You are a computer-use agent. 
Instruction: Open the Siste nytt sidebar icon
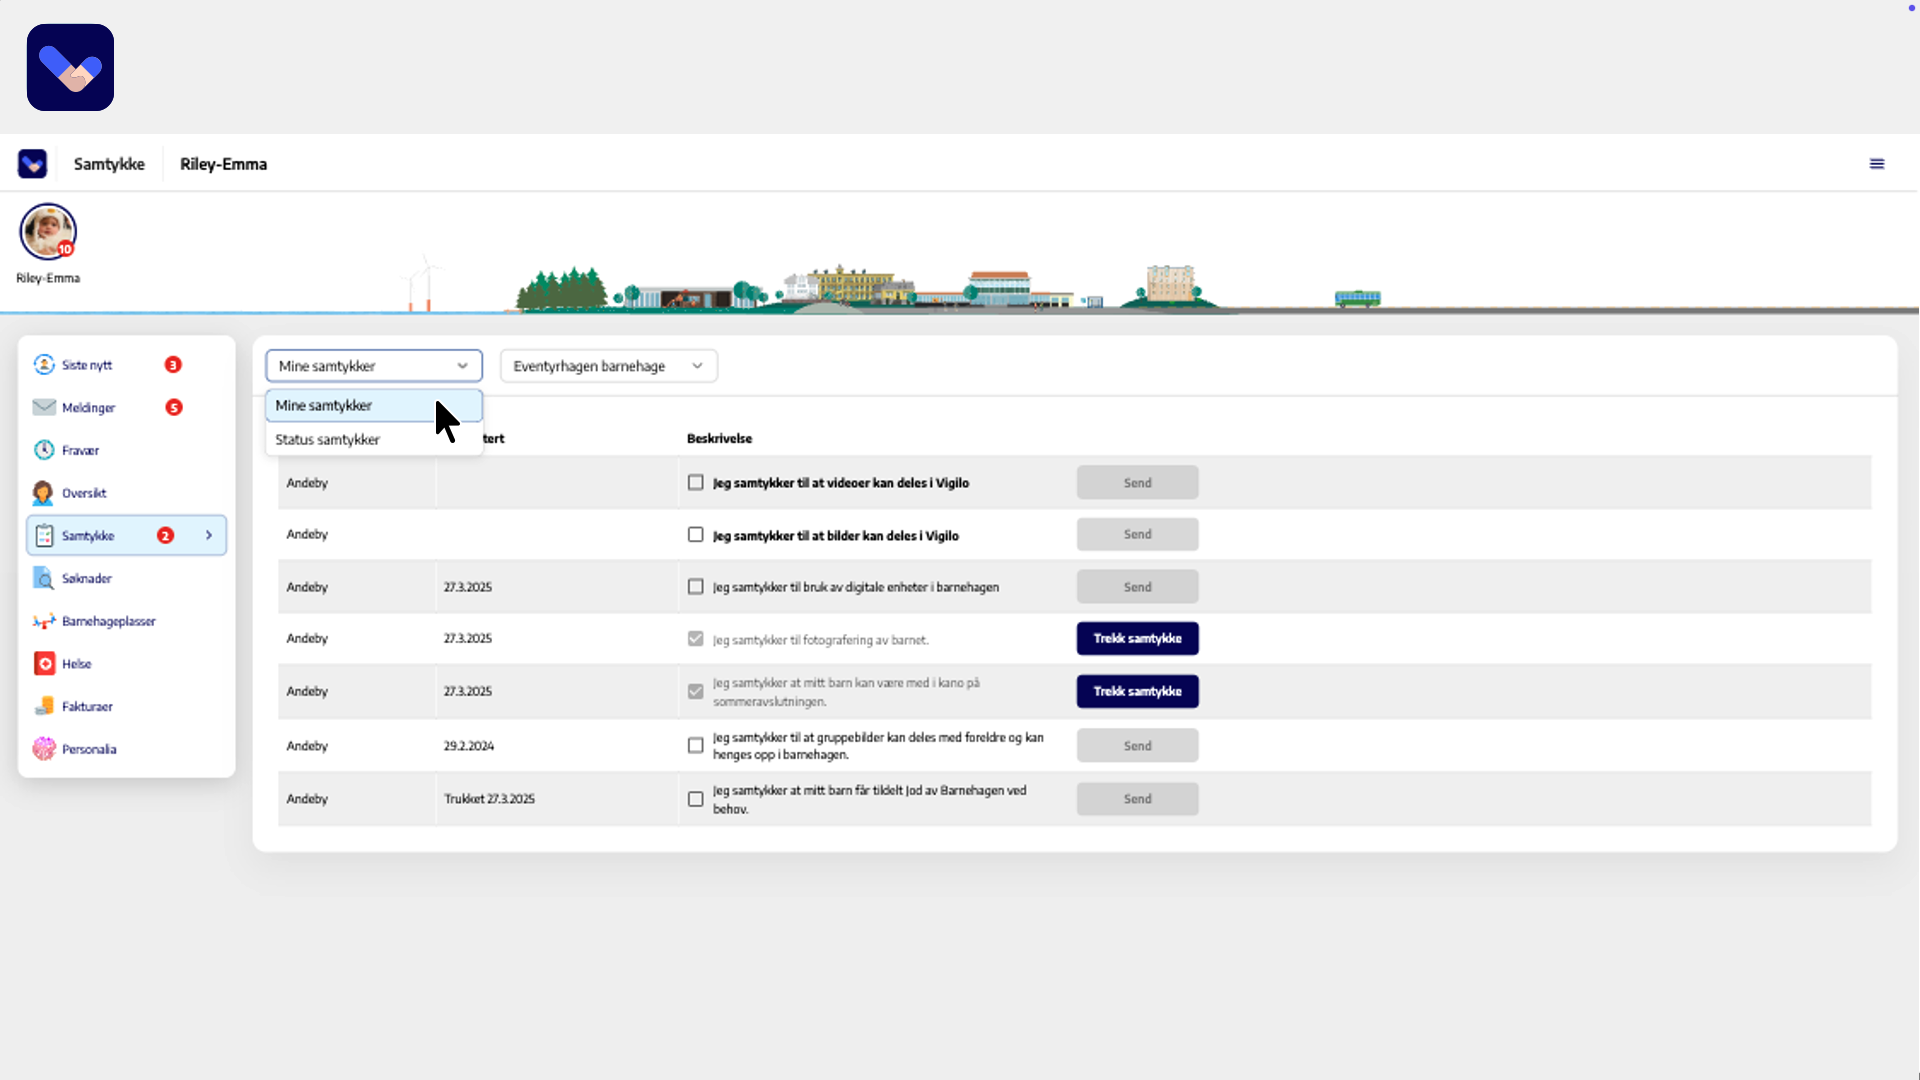[x=44, y=365]
